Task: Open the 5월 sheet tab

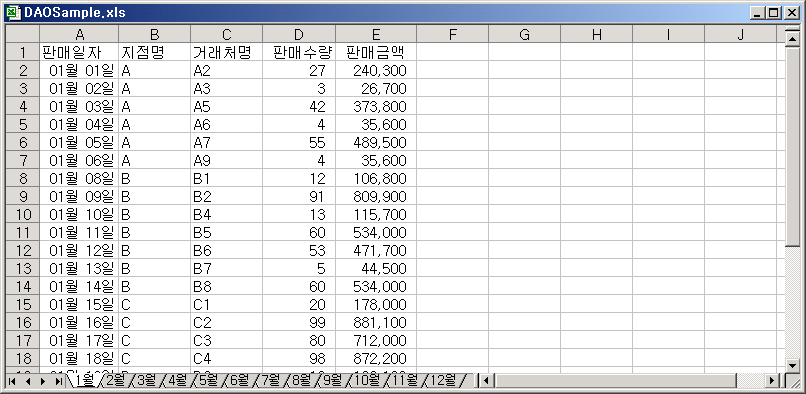Action: [208, 380]
